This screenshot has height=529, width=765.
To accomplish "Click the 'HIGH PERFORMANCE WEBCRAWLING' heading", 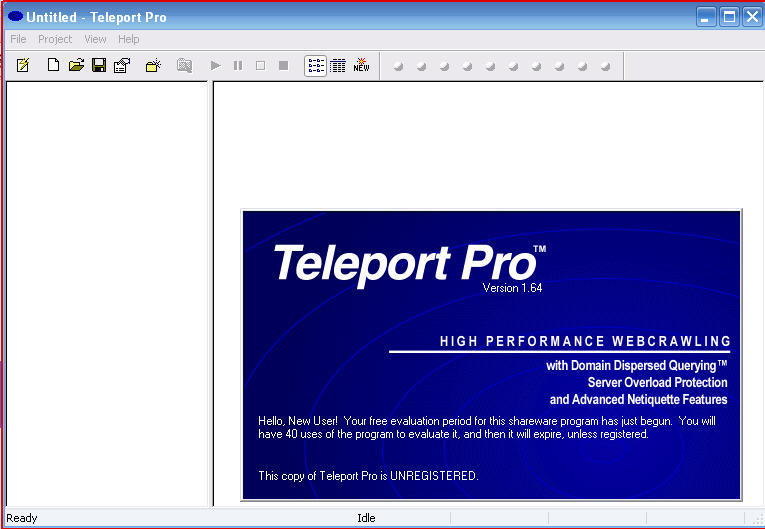I will 585,341.
